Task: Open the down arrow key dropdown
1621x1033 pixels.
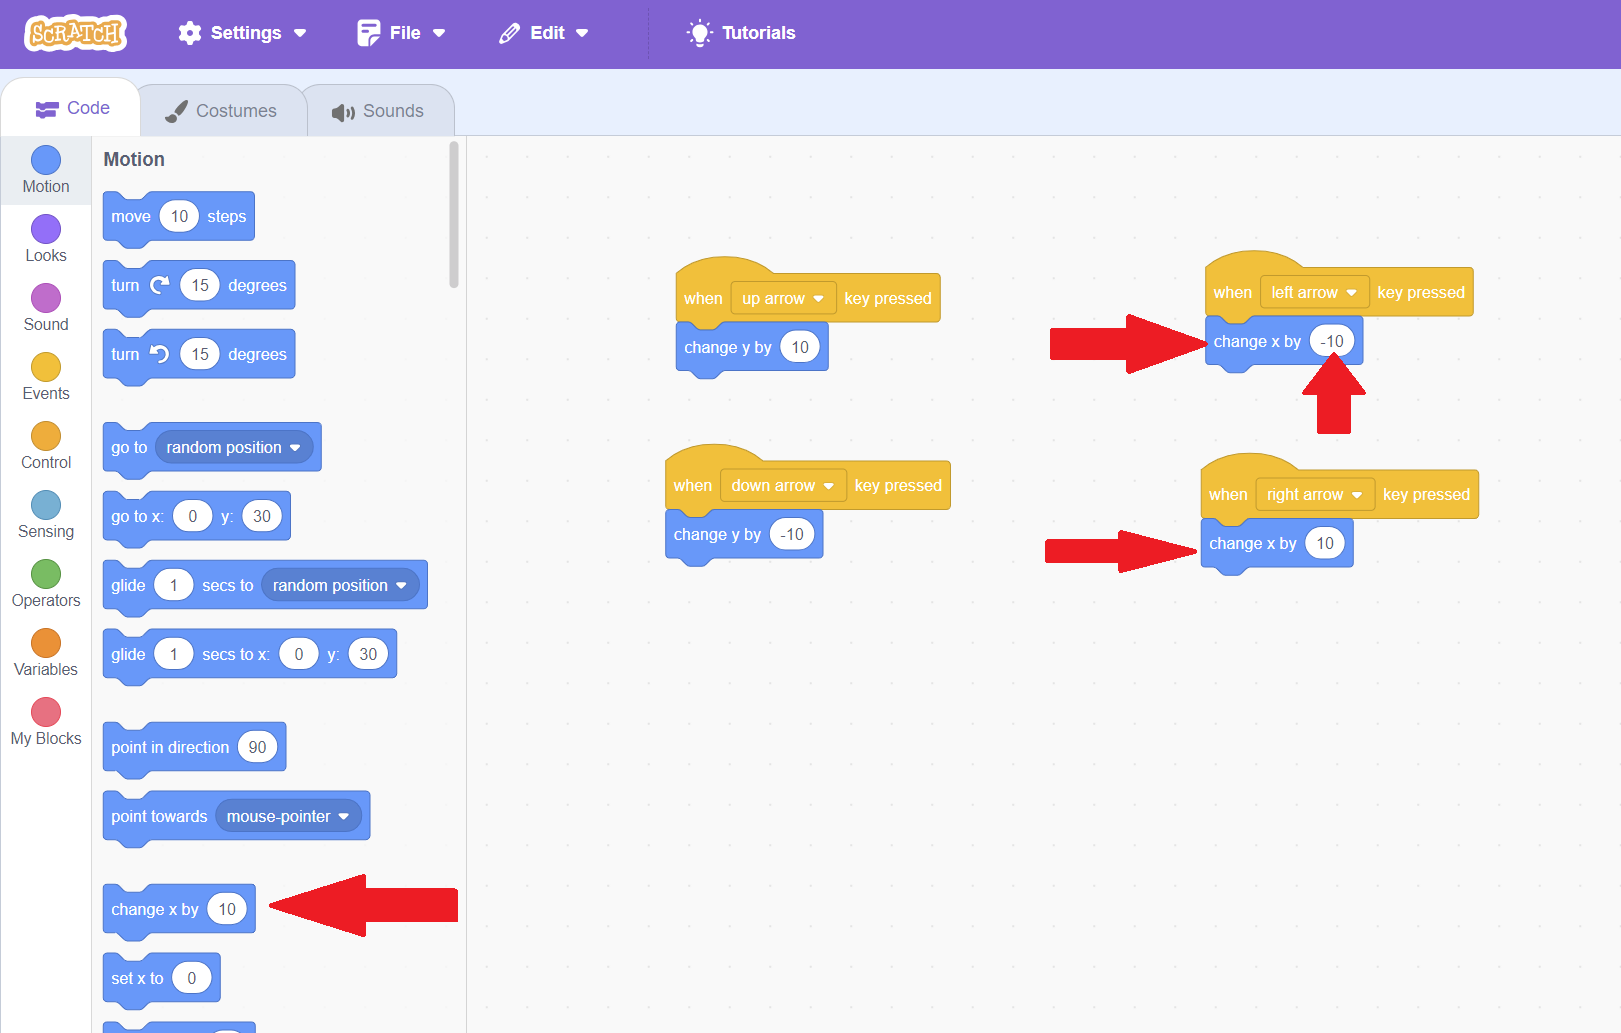Action: [x=783, y=485]
